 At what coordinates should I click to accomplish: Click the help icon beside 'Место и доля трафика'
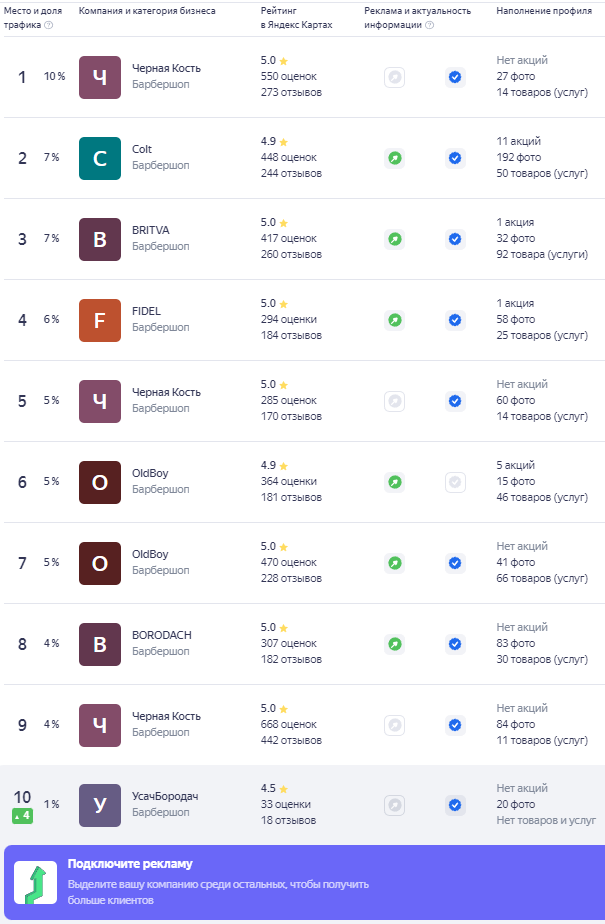tap(49, 25)
